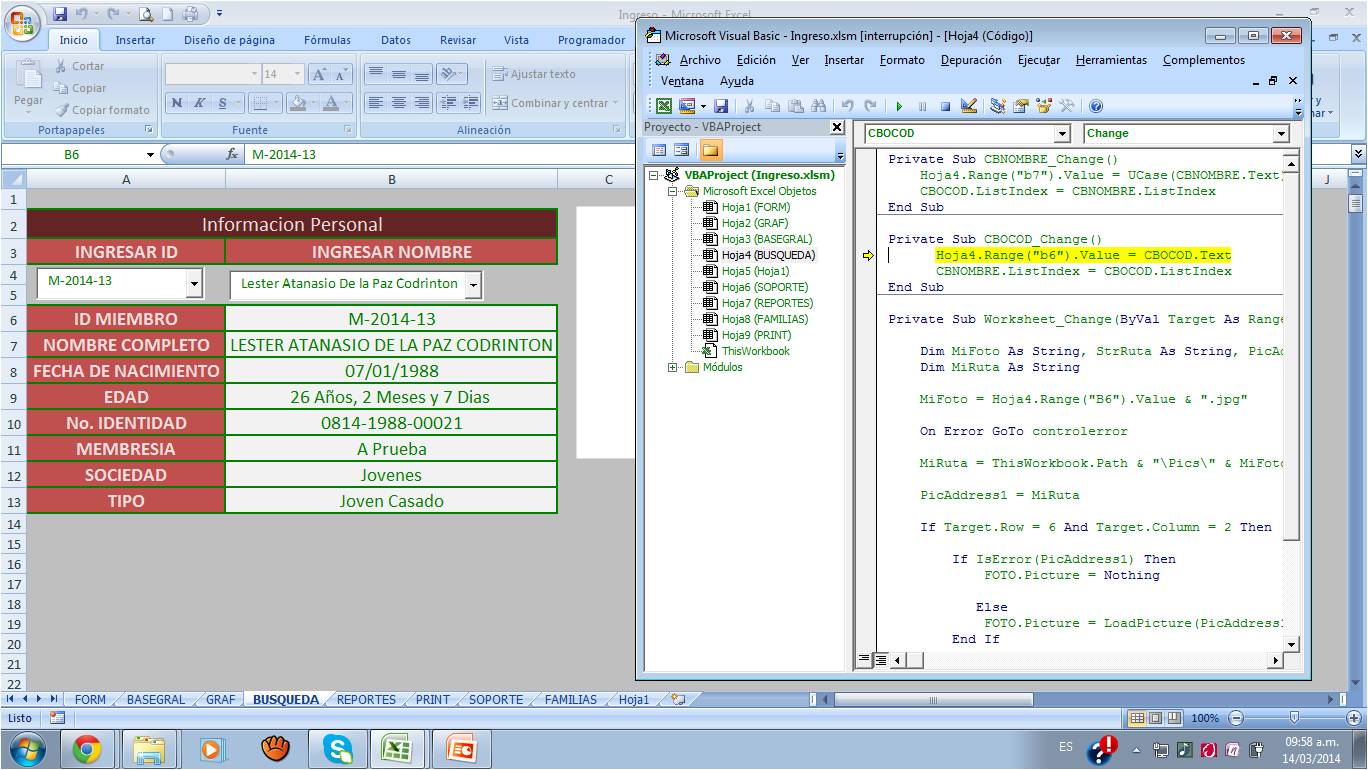
Task: Click Break pause icon in VBA toolbar
Action: [x=922, y=106]
